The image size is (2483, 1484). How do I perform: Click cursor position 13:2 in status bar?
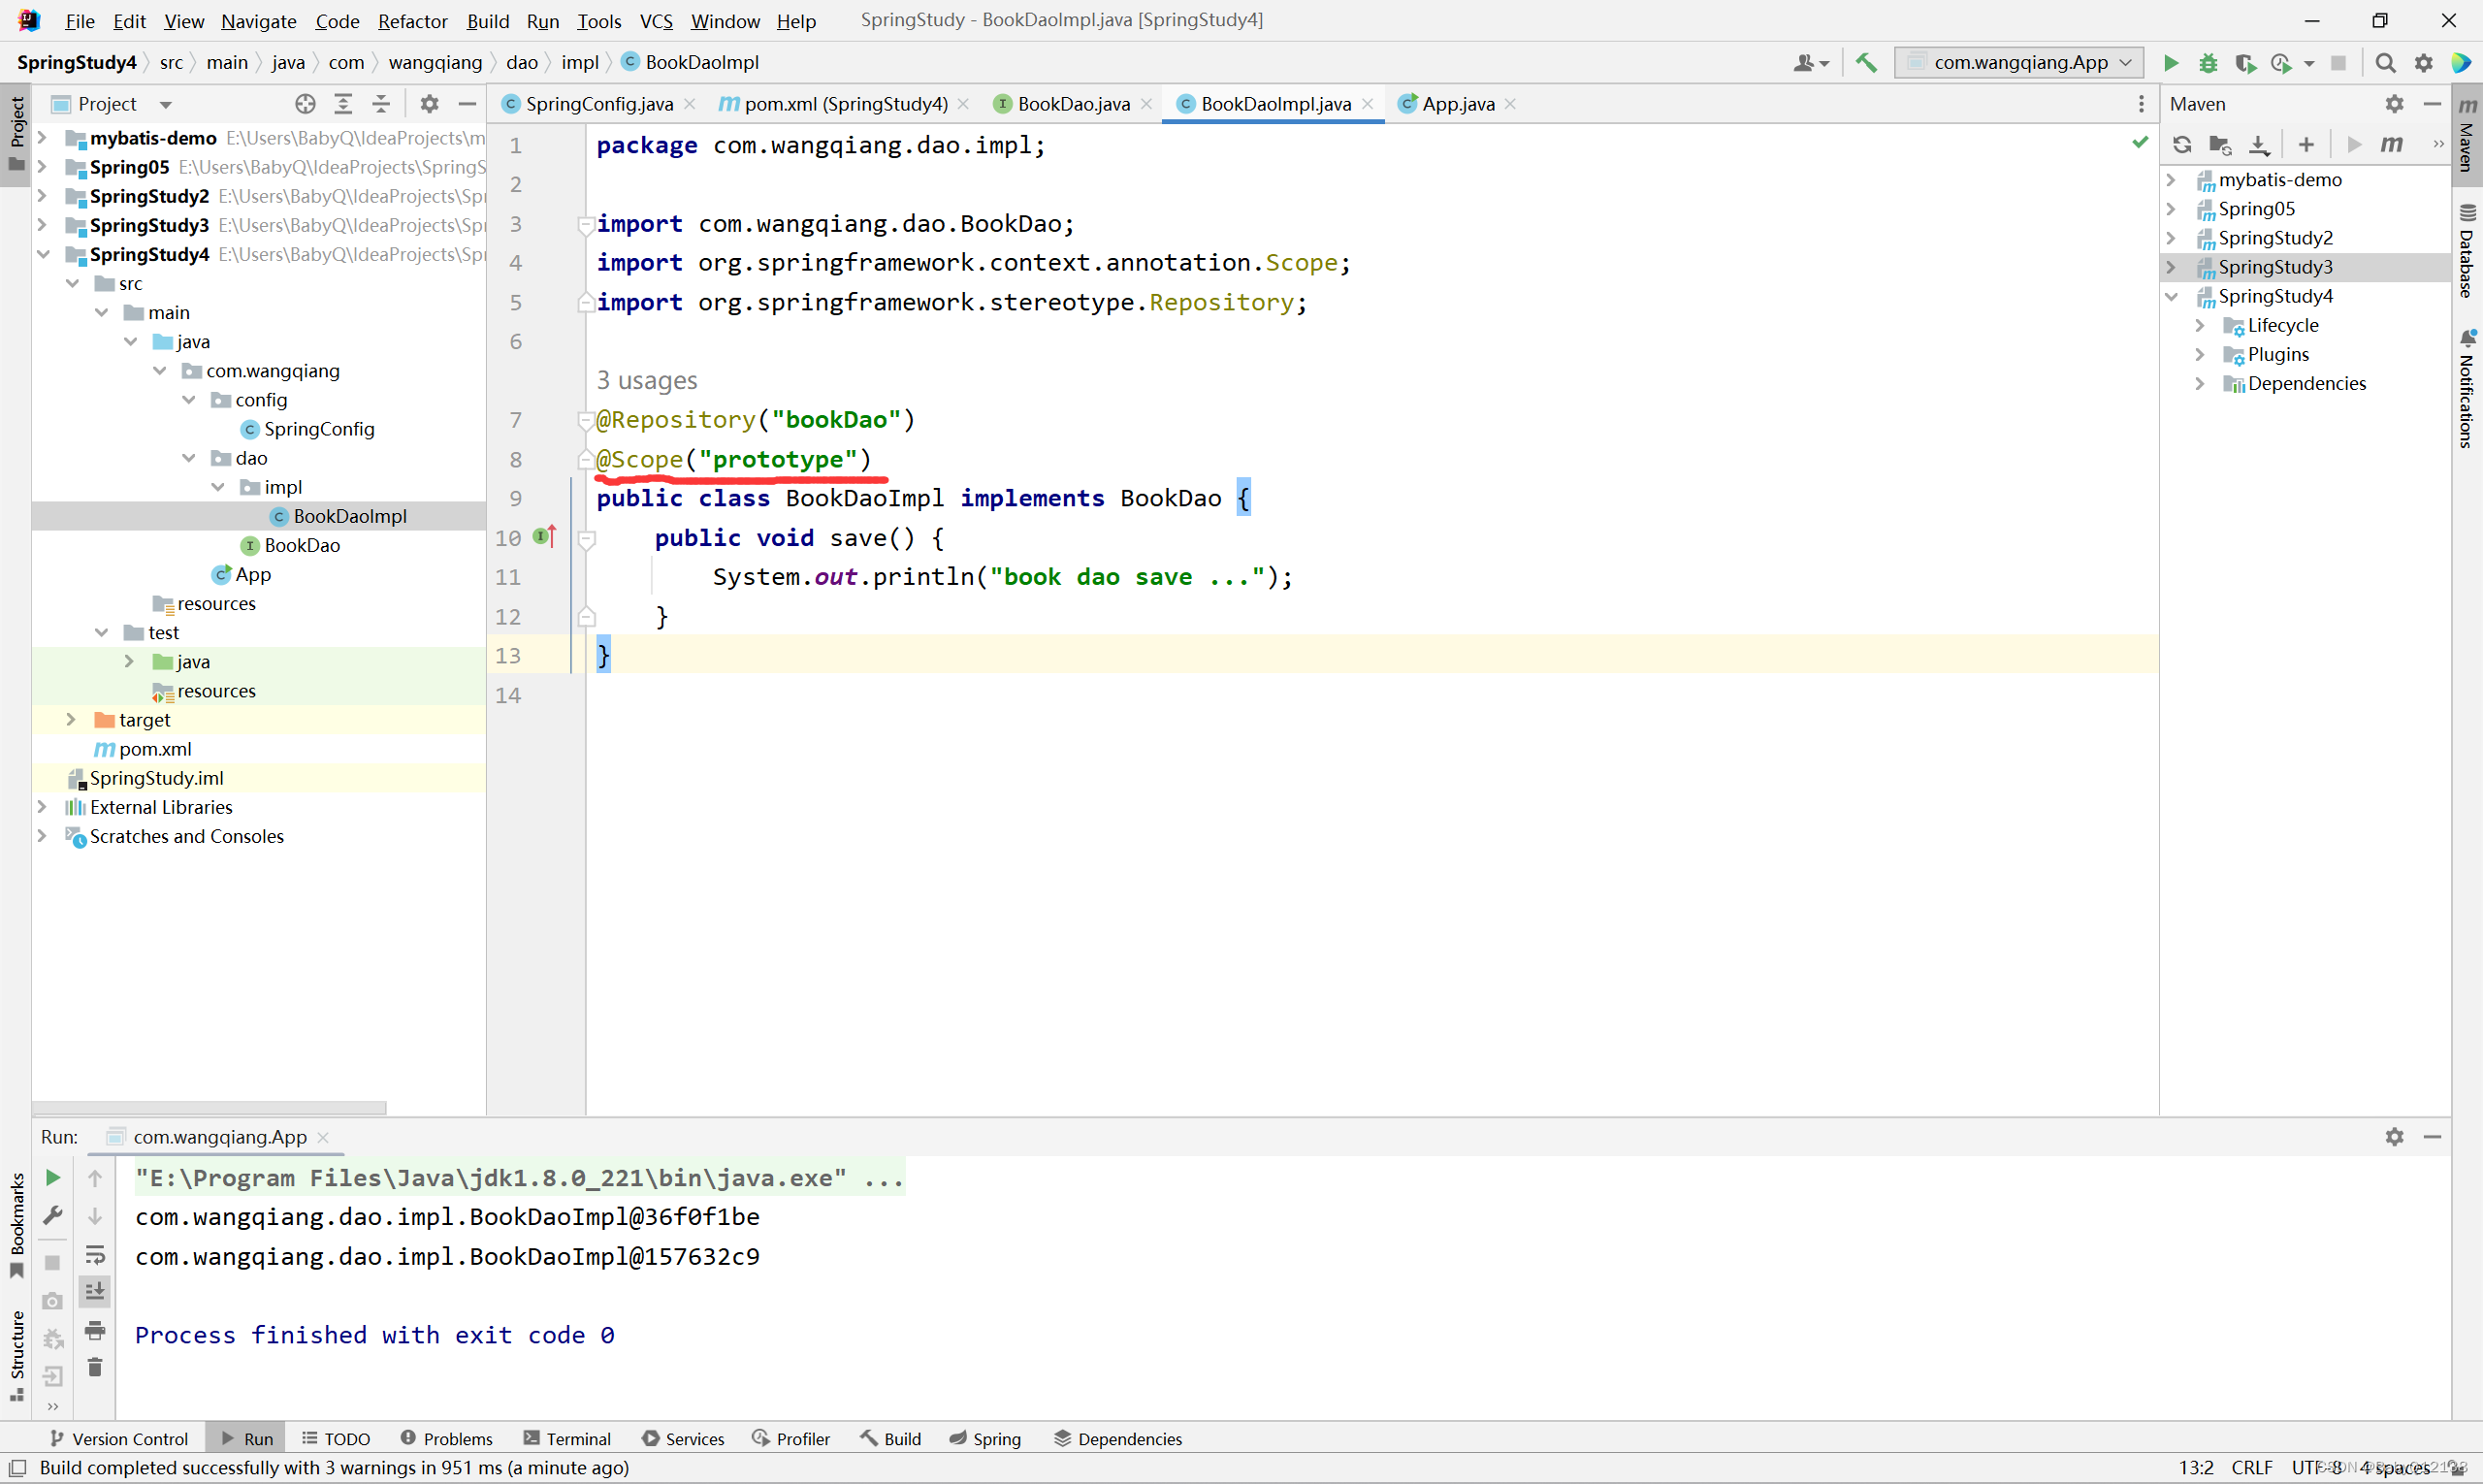pos(2196,1468)
